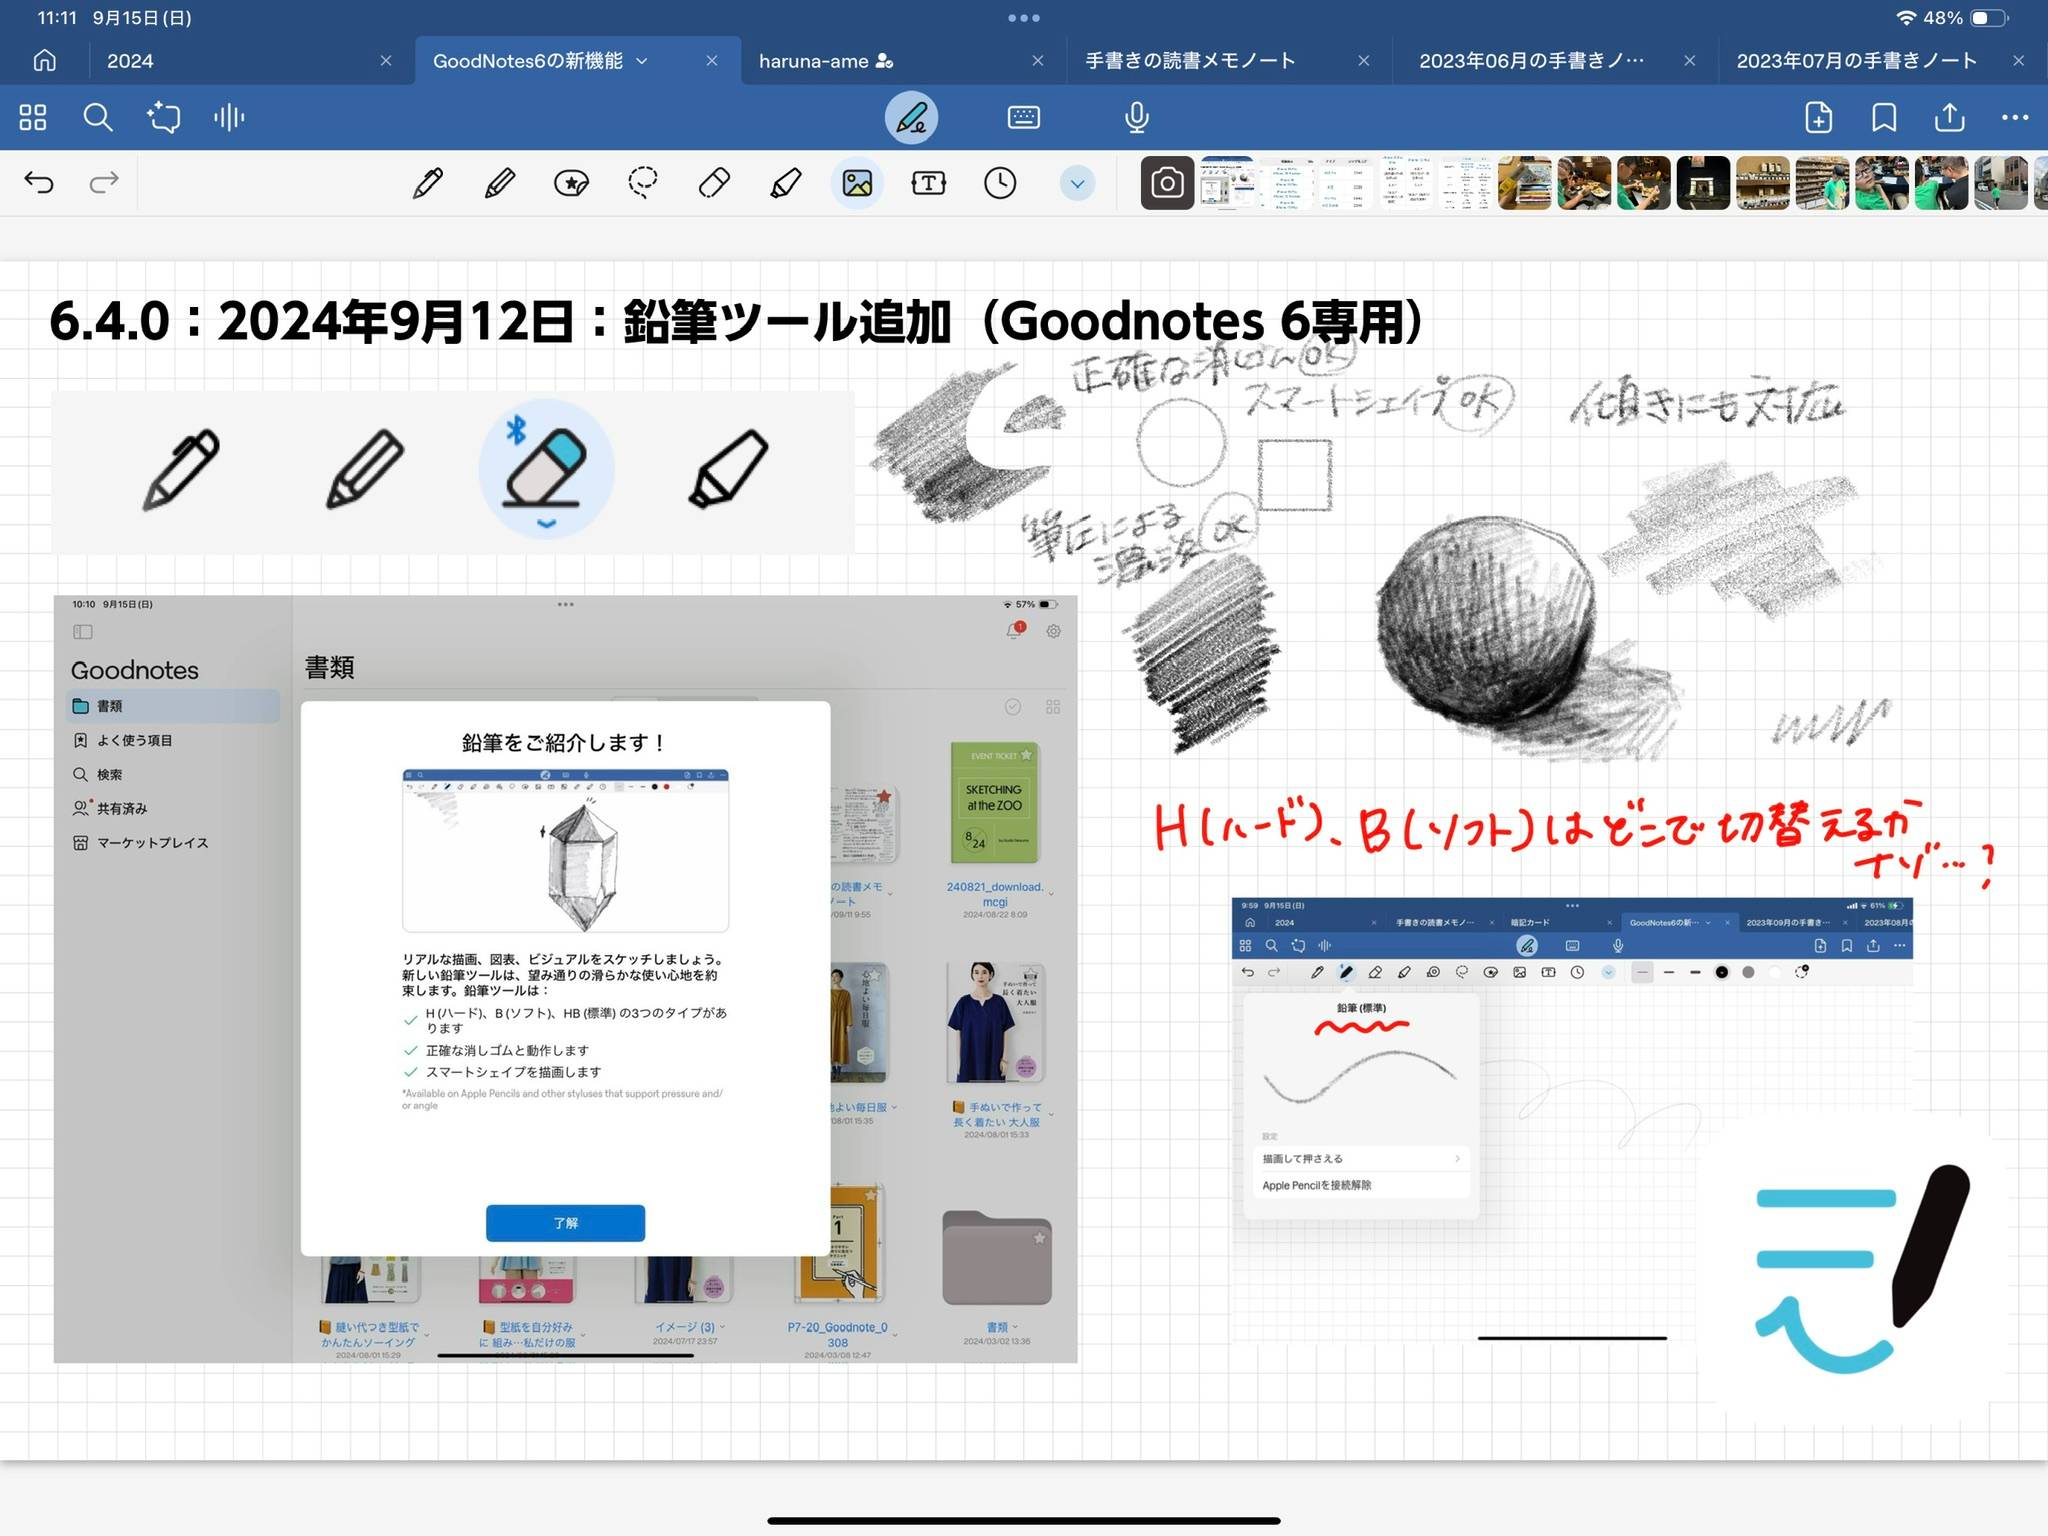This screenshot has height=1536, width=2048.
Task: Select the Eraser tool
Action: tap(714, 183)
